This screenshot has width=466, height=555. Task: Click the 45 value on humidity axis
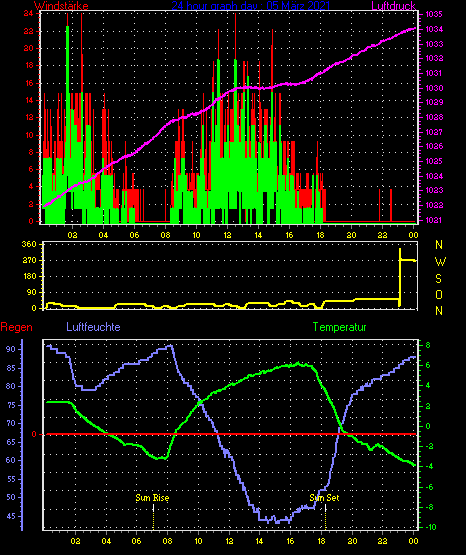pos(11,516)
